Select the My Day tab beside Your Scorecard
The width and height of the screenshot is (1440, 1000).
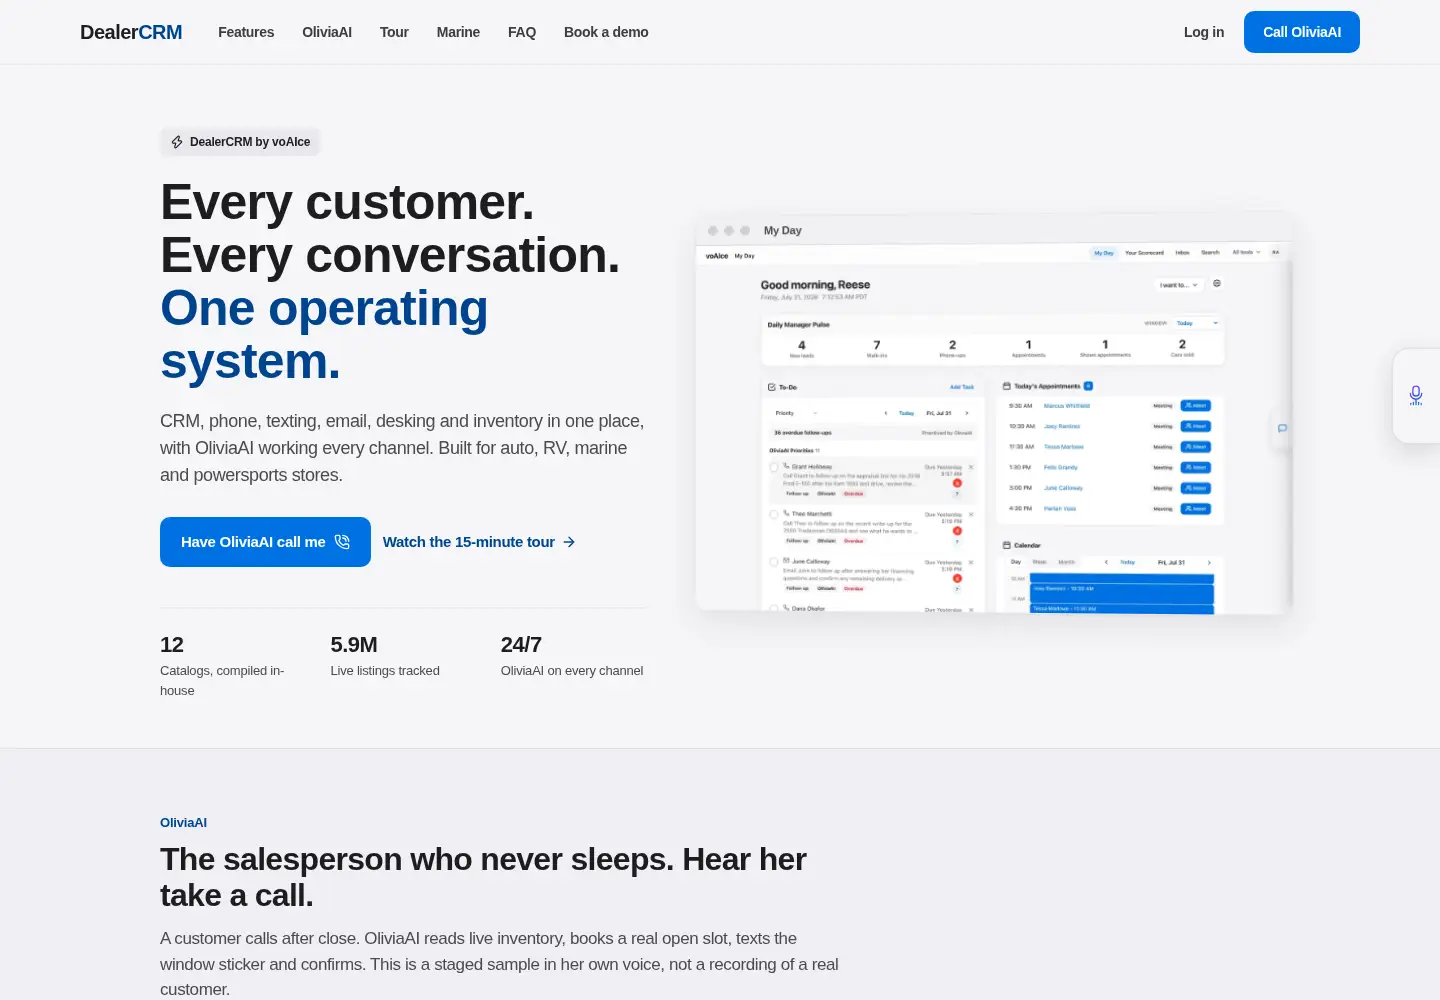point(1103,253)
